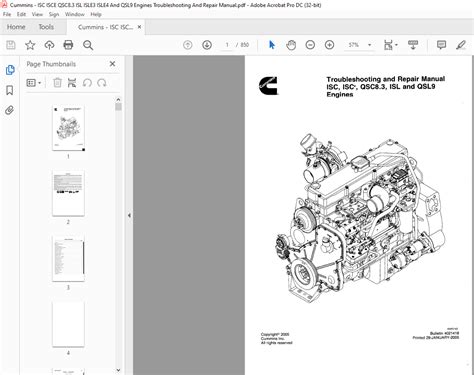Select the Cummins - ISC document tab
This screenshot has height=375, width=474.
point(105,27)
